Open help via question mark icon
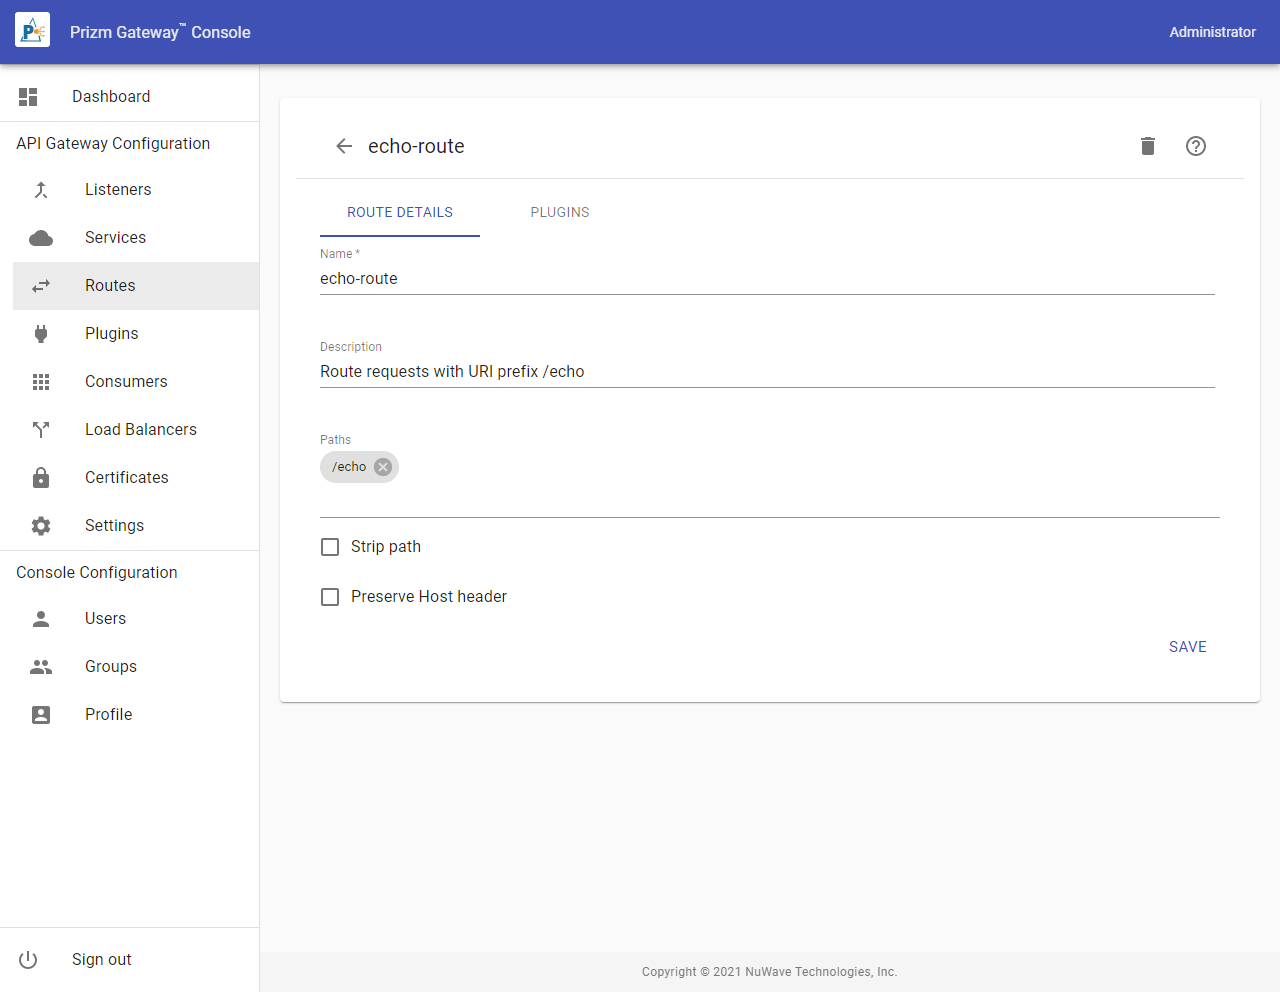This screenshot has height=992, width=1280. 1196,146
